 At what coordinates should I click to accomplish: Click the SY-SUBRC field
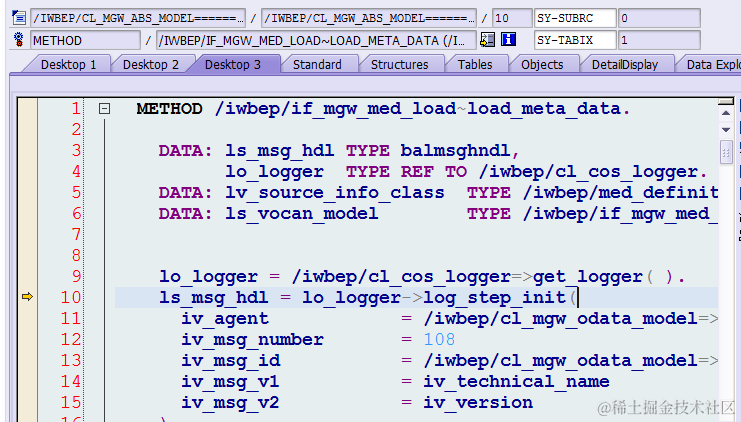[575, 18]
